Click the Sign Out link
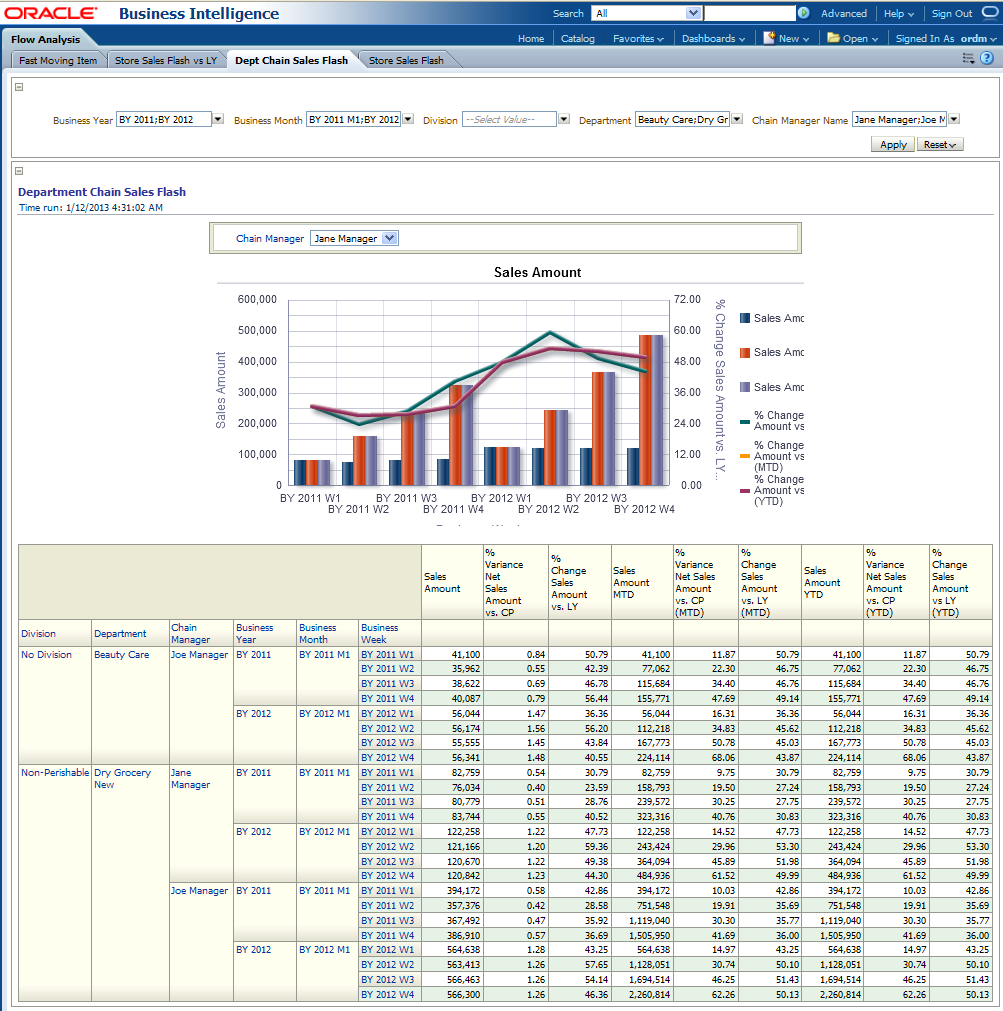 [x=951, y=13]
